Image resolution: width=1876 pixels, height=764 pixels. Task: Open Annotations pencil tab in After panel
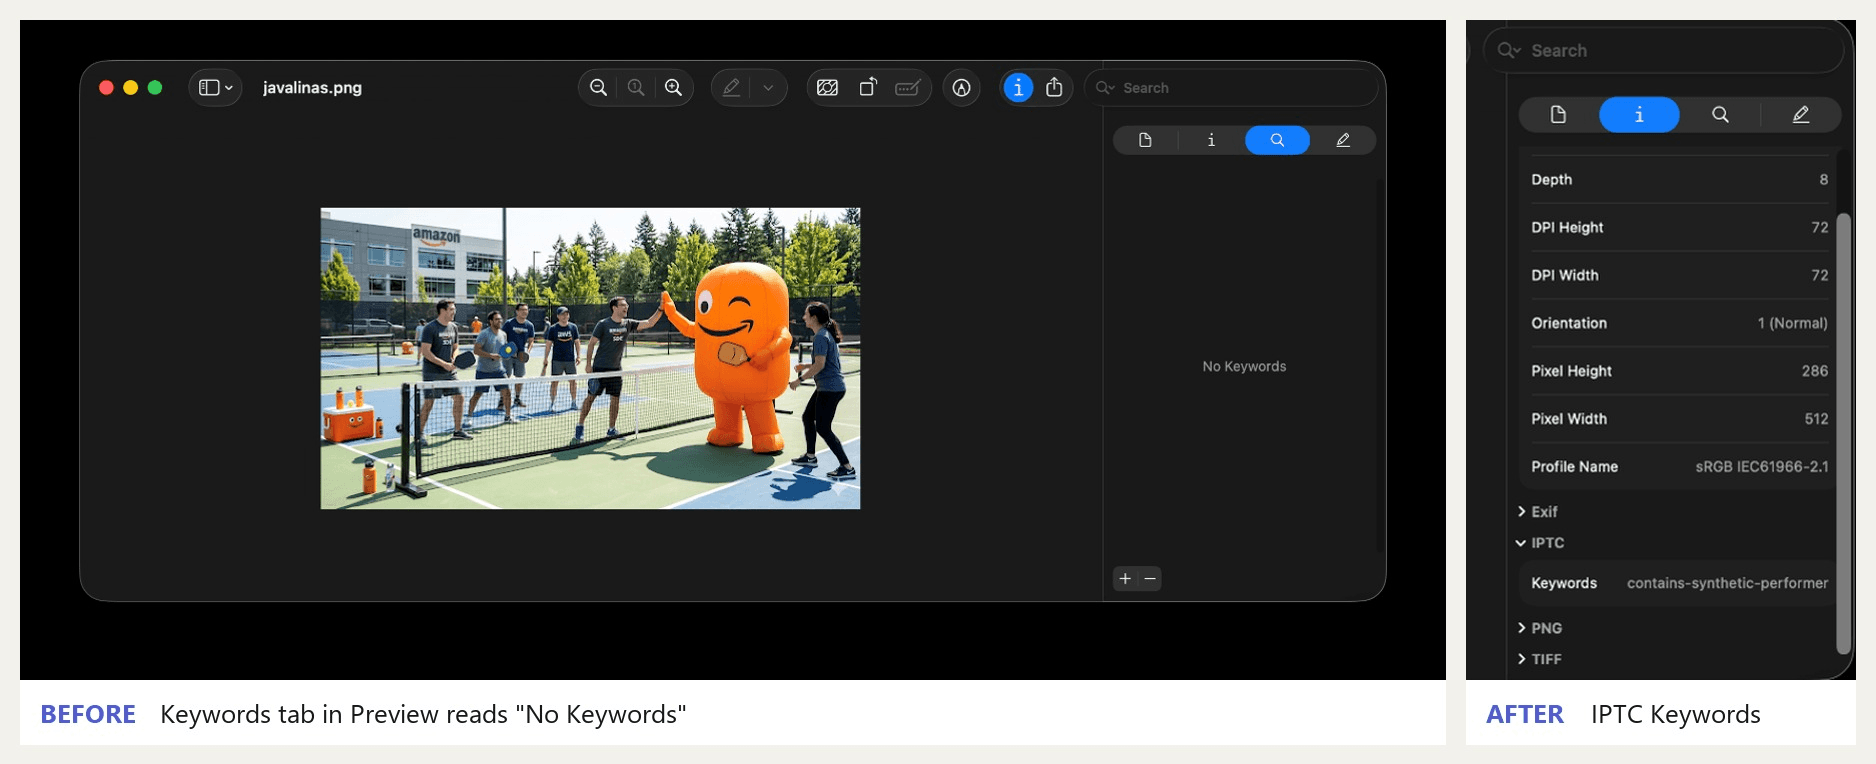(x=1801, y=115)
